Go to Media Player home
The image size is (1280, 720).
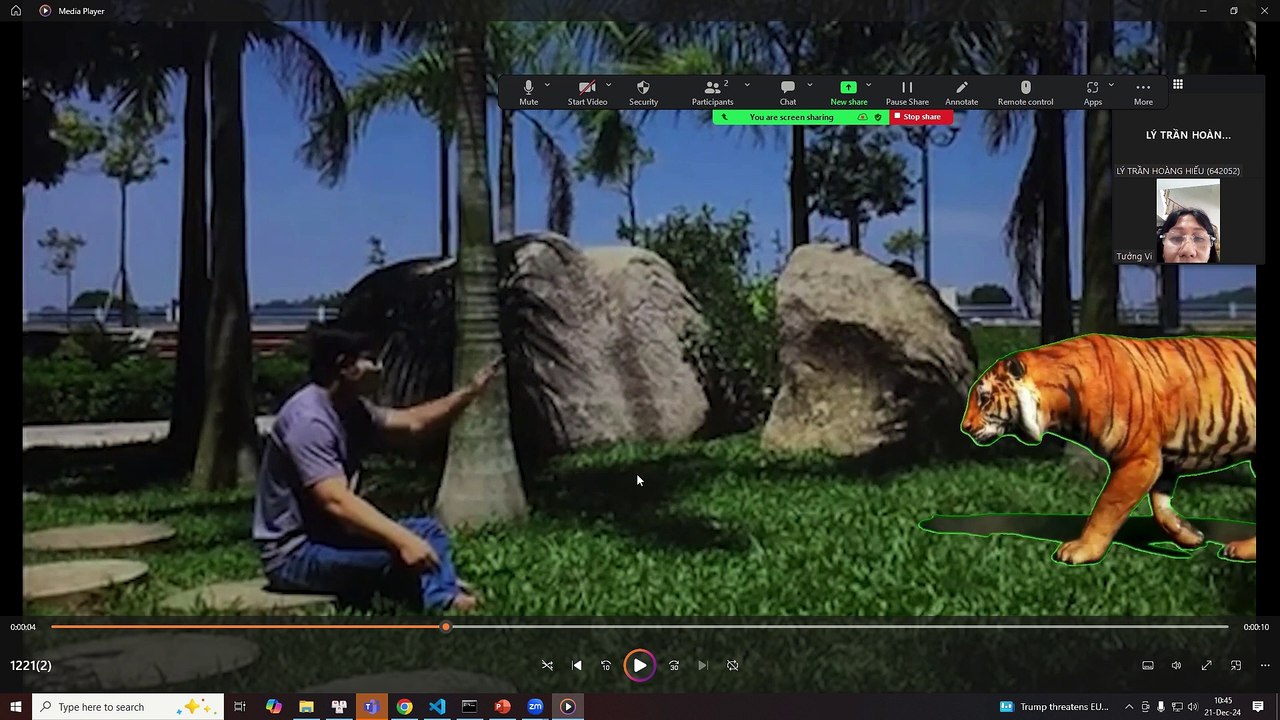16,11
